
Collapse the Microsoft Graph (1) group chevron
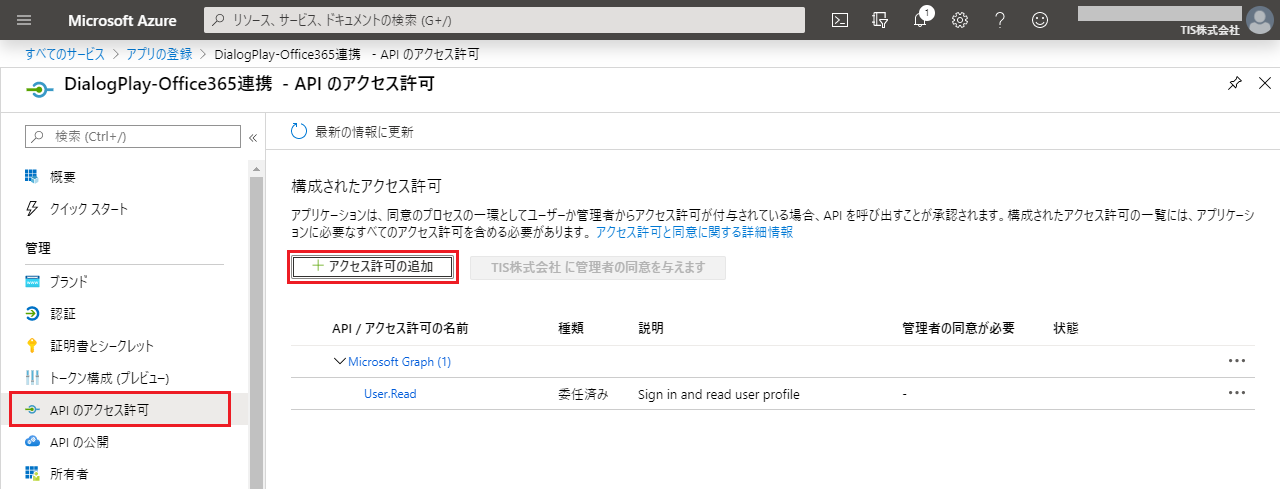(339, 361)
